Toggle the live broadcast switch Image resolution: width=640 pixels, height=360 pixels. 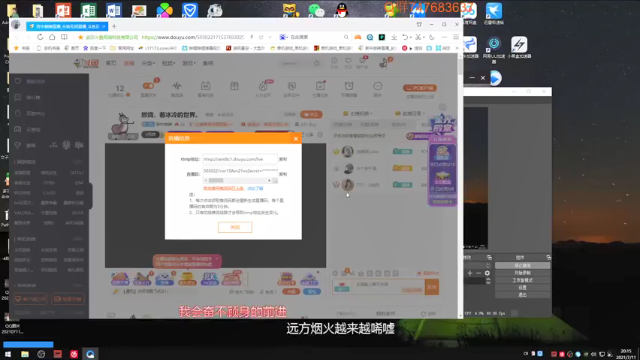tap(148, 86)
